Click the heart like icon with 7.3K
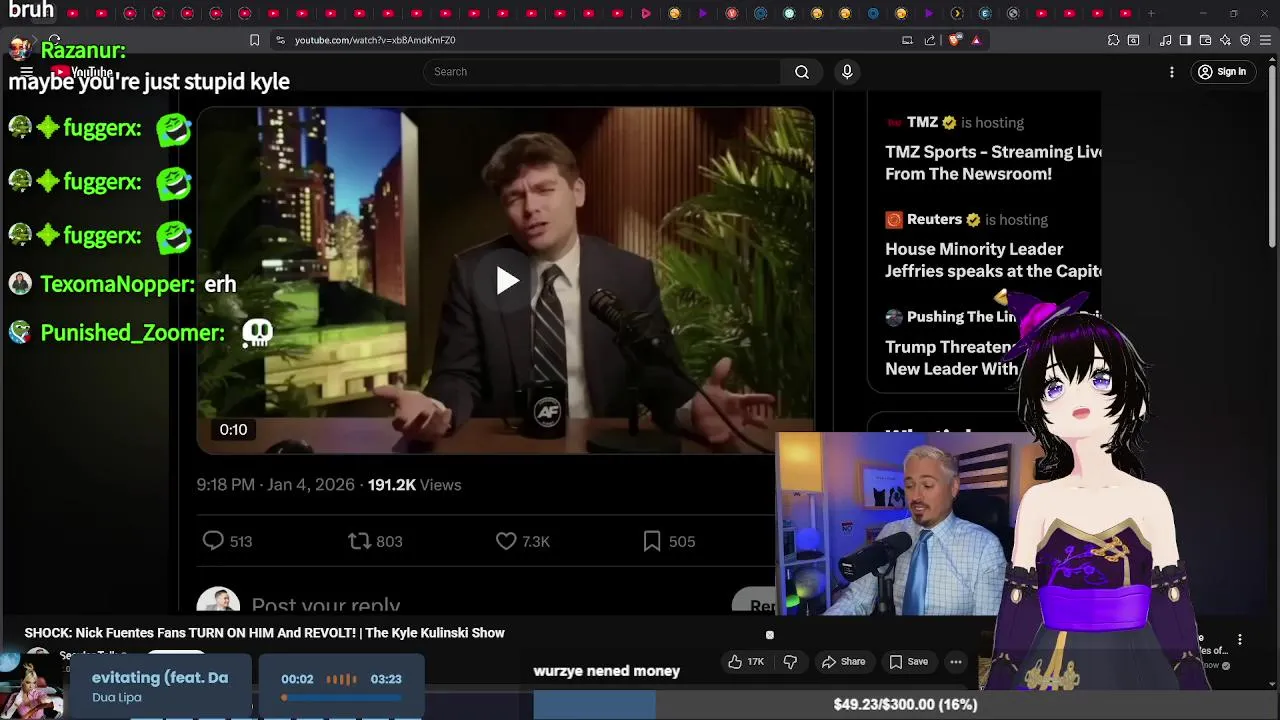Viewport: 1280px width, 720px height. pyautogui.click(x=506, y=541)
